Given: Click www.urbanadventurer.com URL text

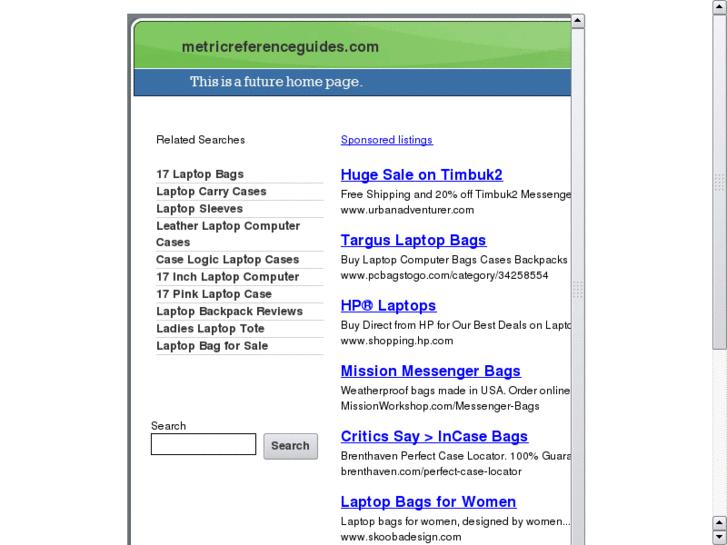Looking at the screenshot, I should pos(407,210).
